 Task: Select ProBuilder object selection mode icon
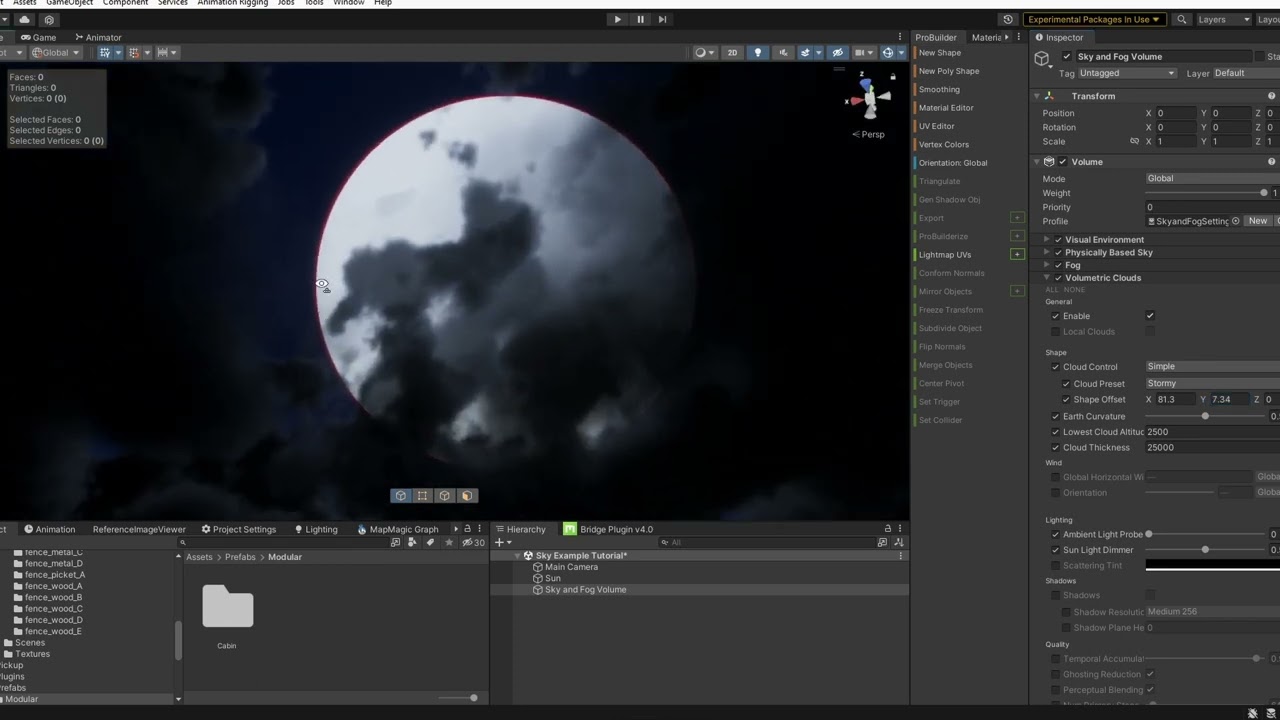[401, 496]
